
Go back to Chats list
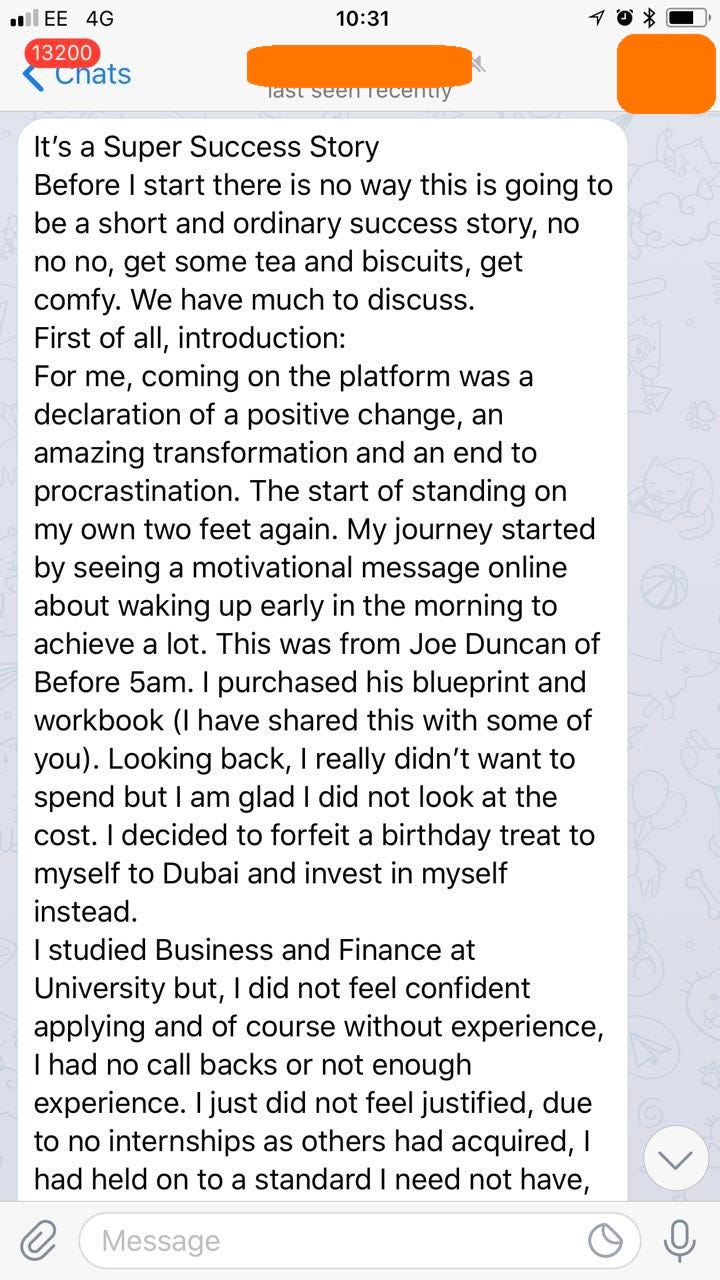point(92,76)
